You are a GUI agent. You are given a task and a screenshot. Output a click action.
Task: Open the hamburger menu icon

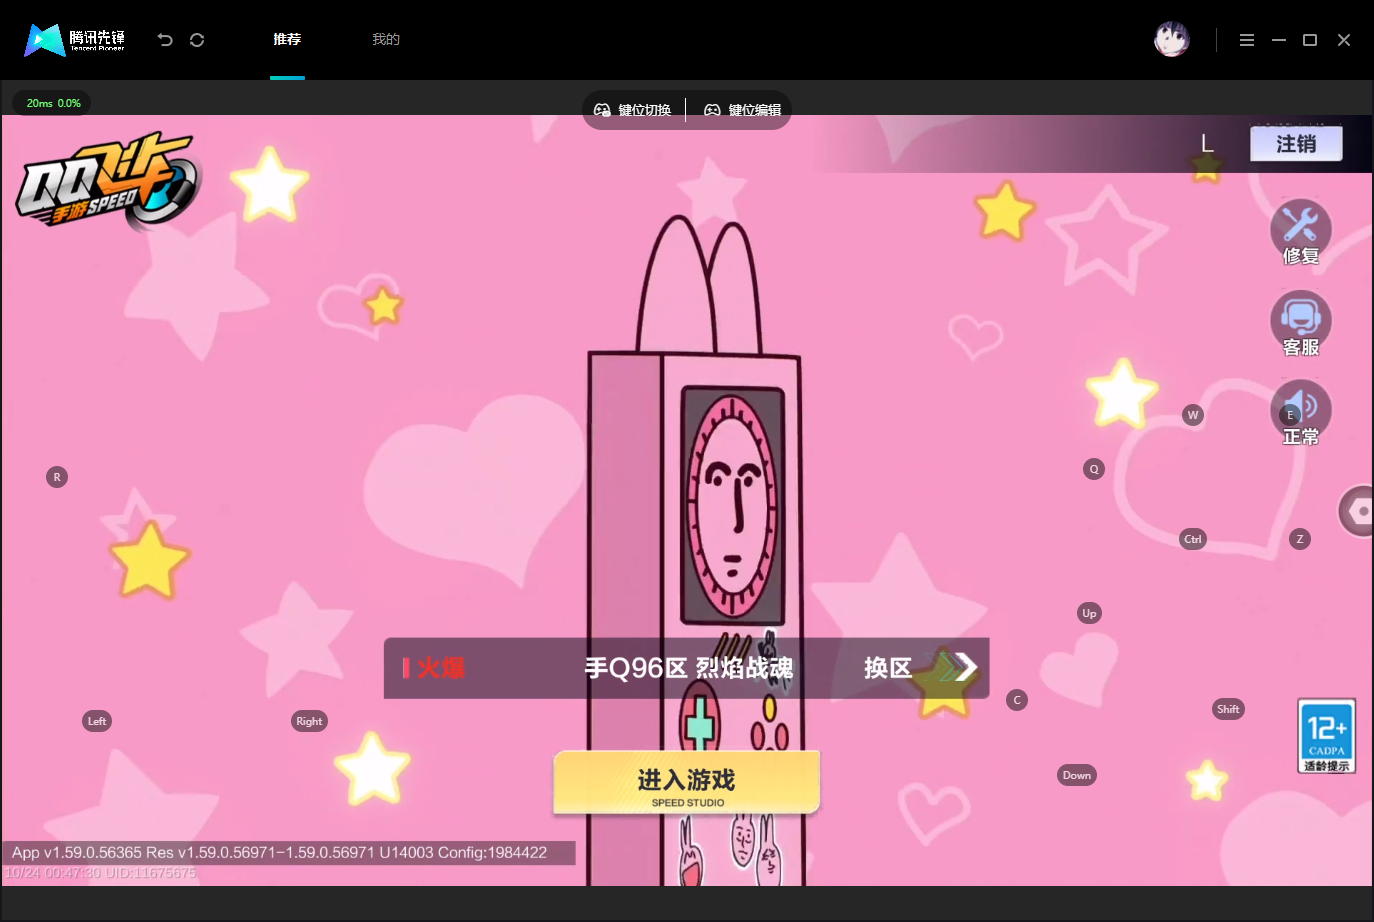1247,40
